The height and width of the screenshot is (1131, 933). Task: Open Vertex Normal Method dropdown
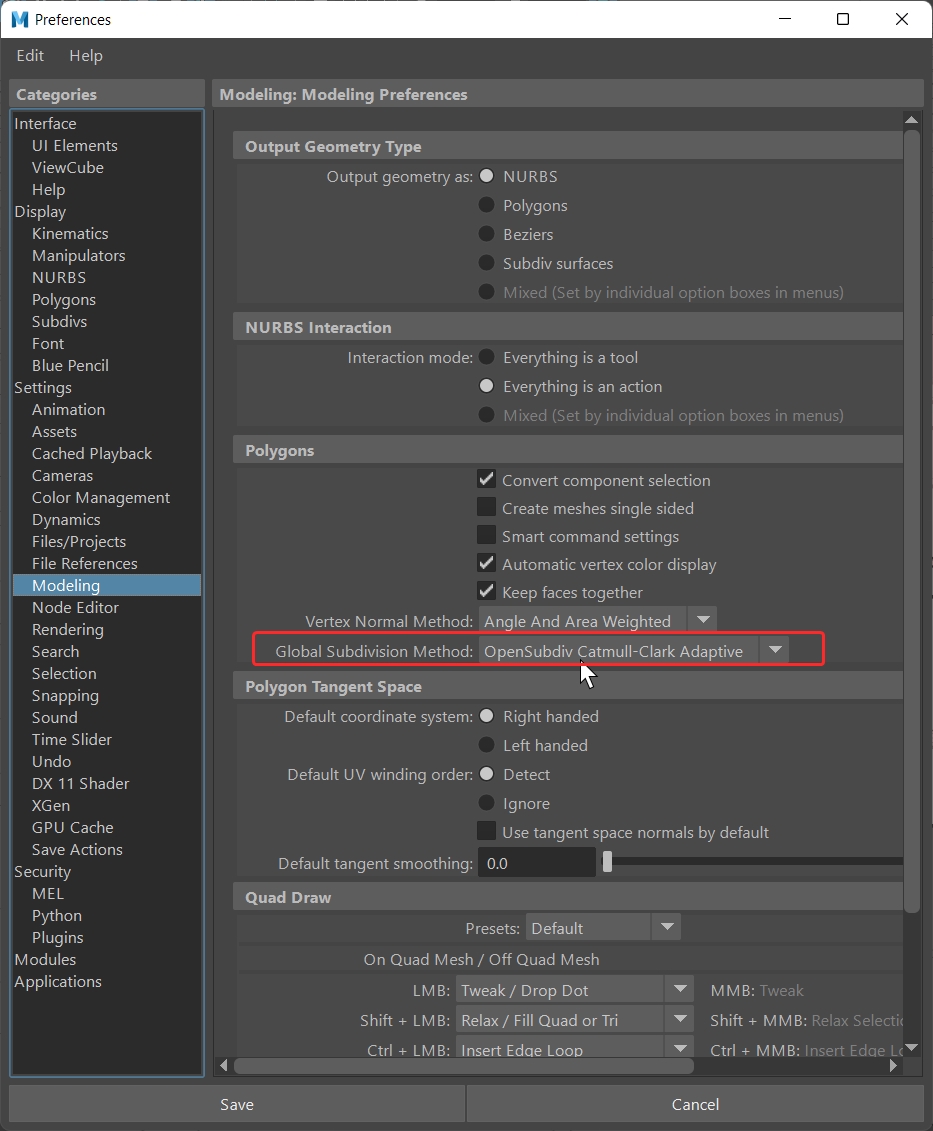tap(597, 620)
